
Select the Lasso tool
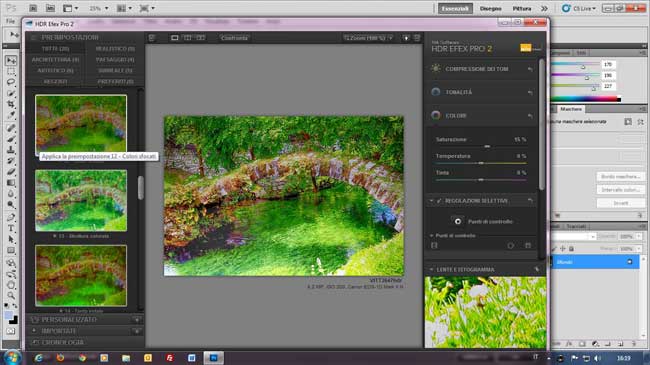coord(11,82)
